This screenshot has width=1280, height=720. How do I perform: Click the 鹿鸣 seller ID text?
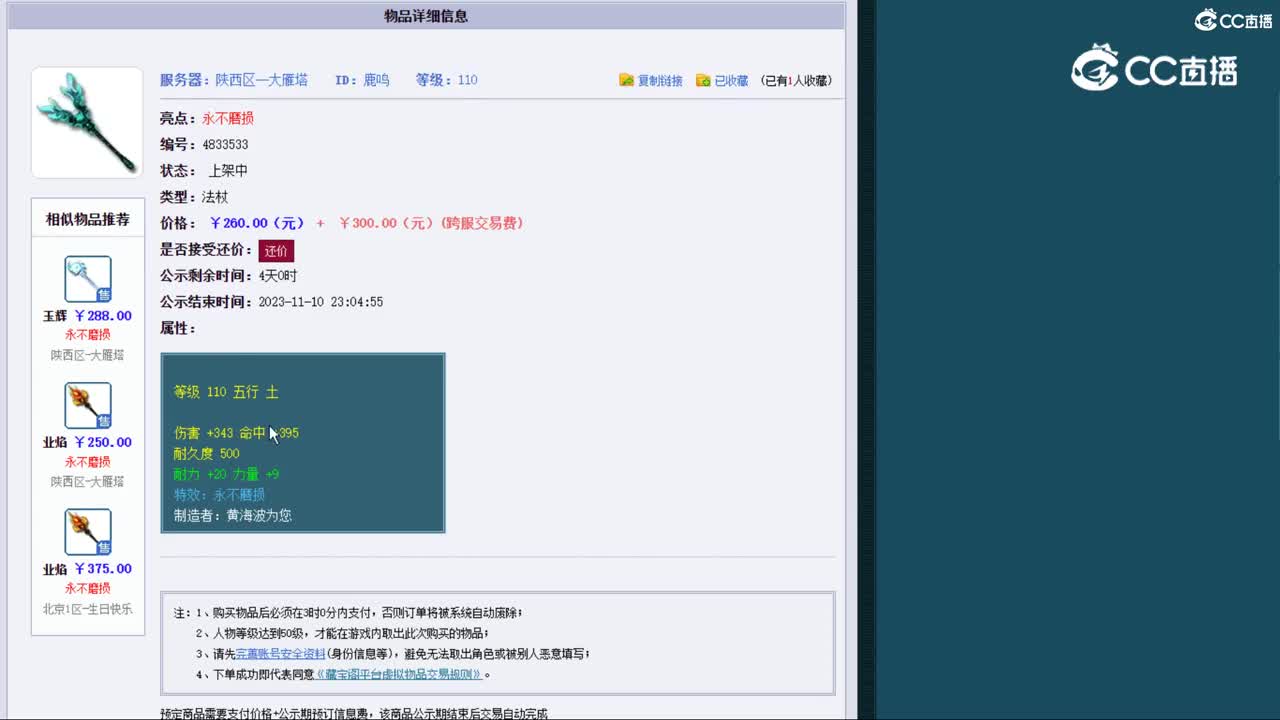[x=376, y=79]
